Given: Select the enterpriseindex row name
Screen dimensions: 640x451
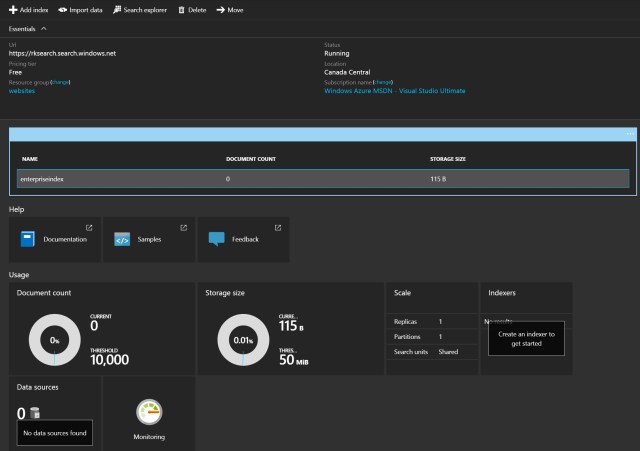Looking at the screenshot, I should [x=42, y=179].
